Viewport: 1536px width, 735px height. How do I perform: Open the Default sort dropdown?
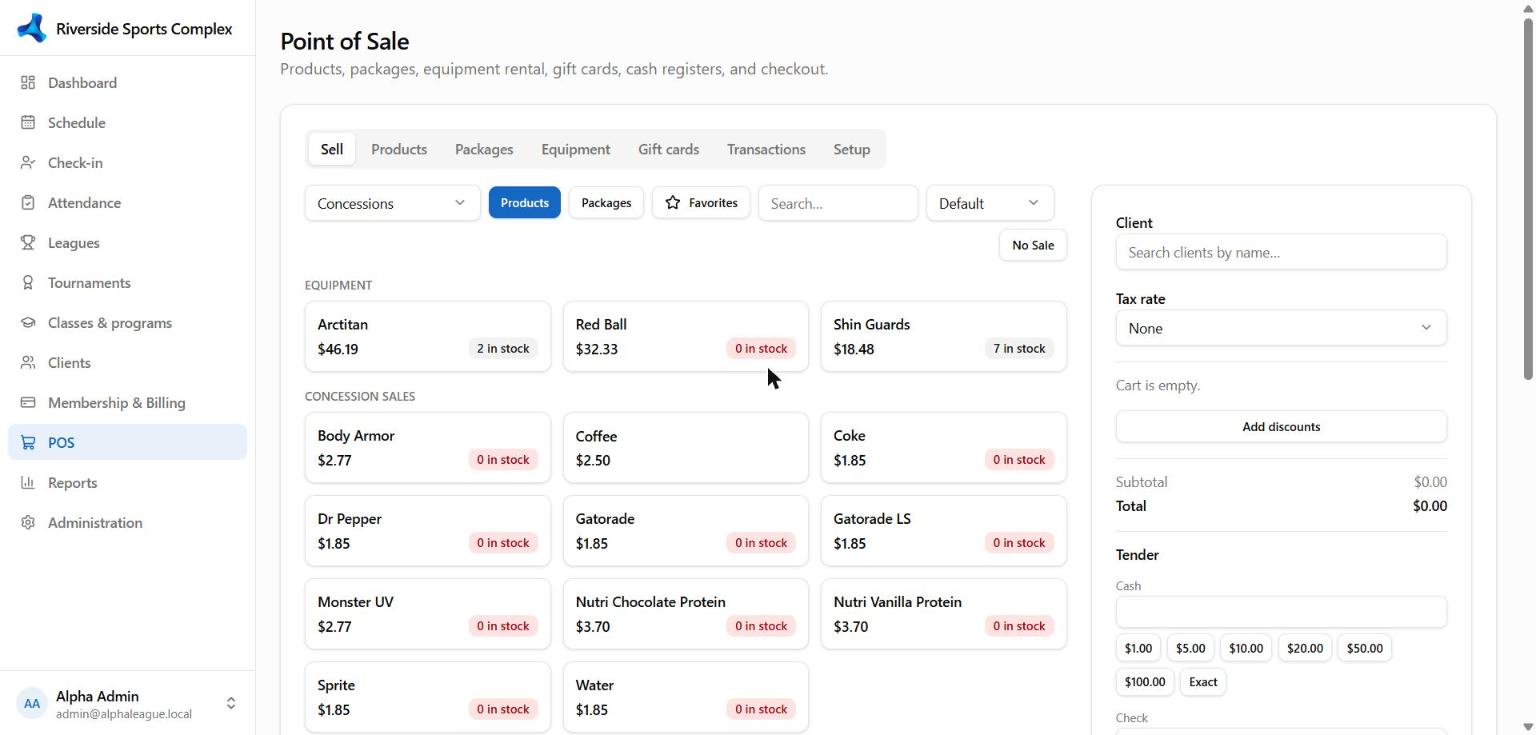990,203
